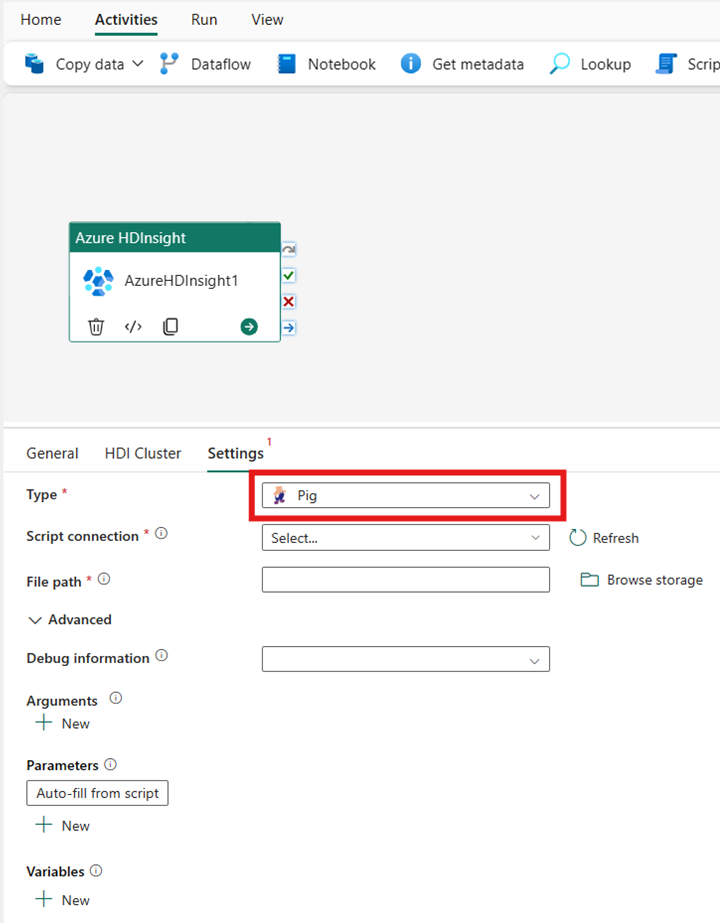
Task: Click the On fail red X connector
Action: [x=288, y=301]
